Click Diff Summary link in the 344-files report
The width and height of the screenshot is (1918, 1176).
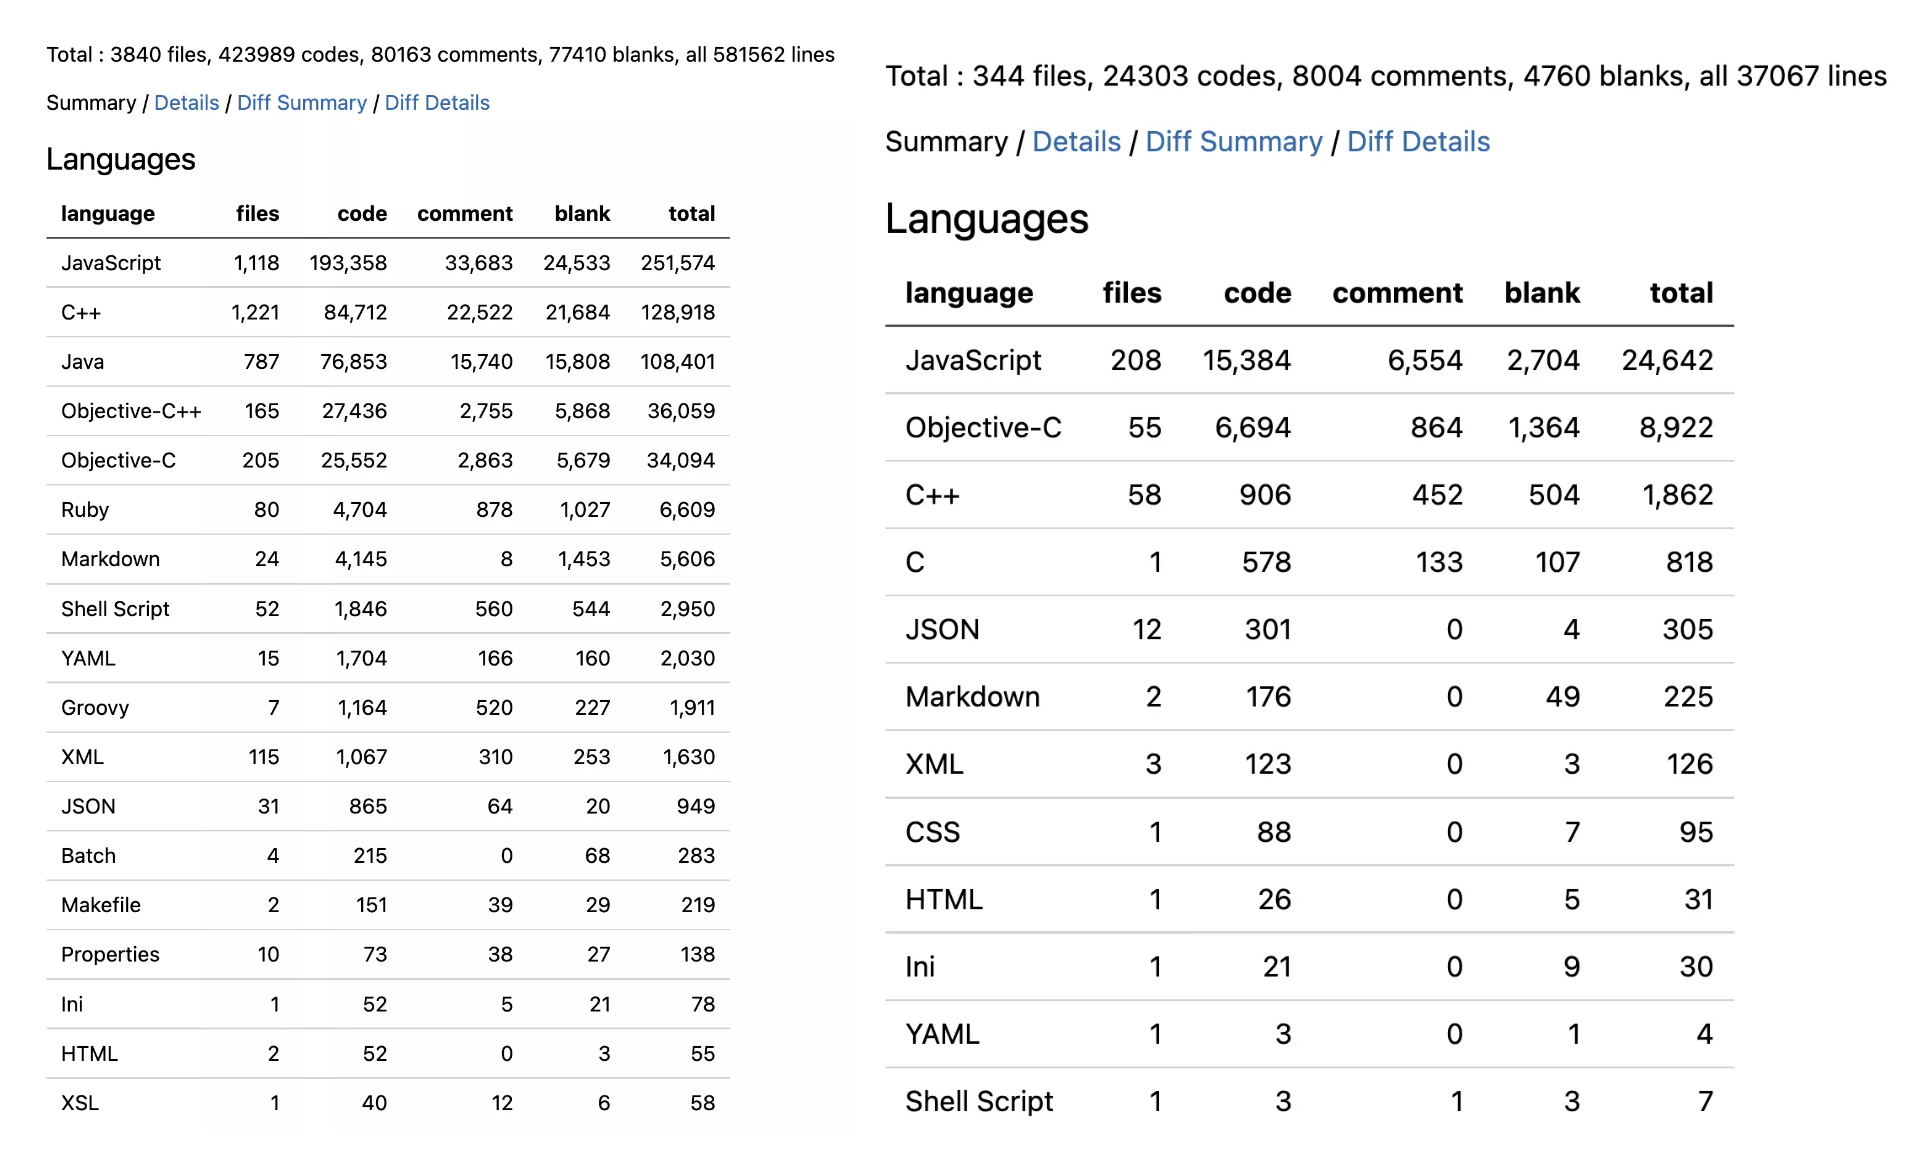1233,142
